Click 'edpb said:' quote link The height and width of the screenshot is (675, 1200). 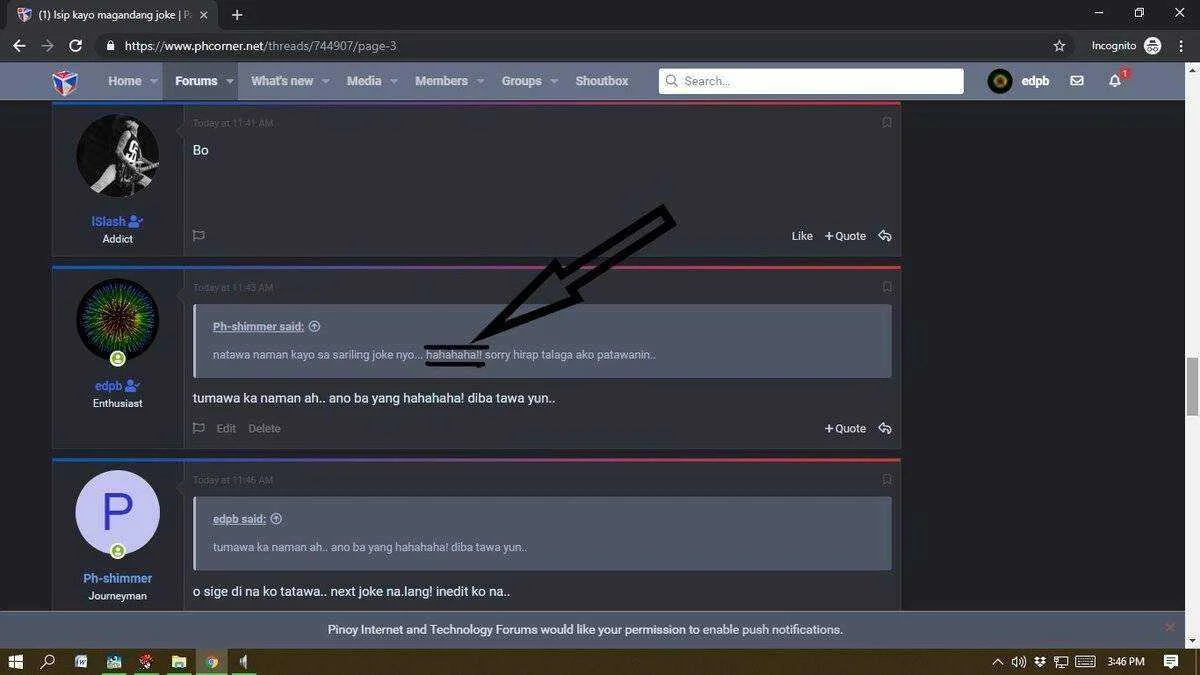point(240,519)
